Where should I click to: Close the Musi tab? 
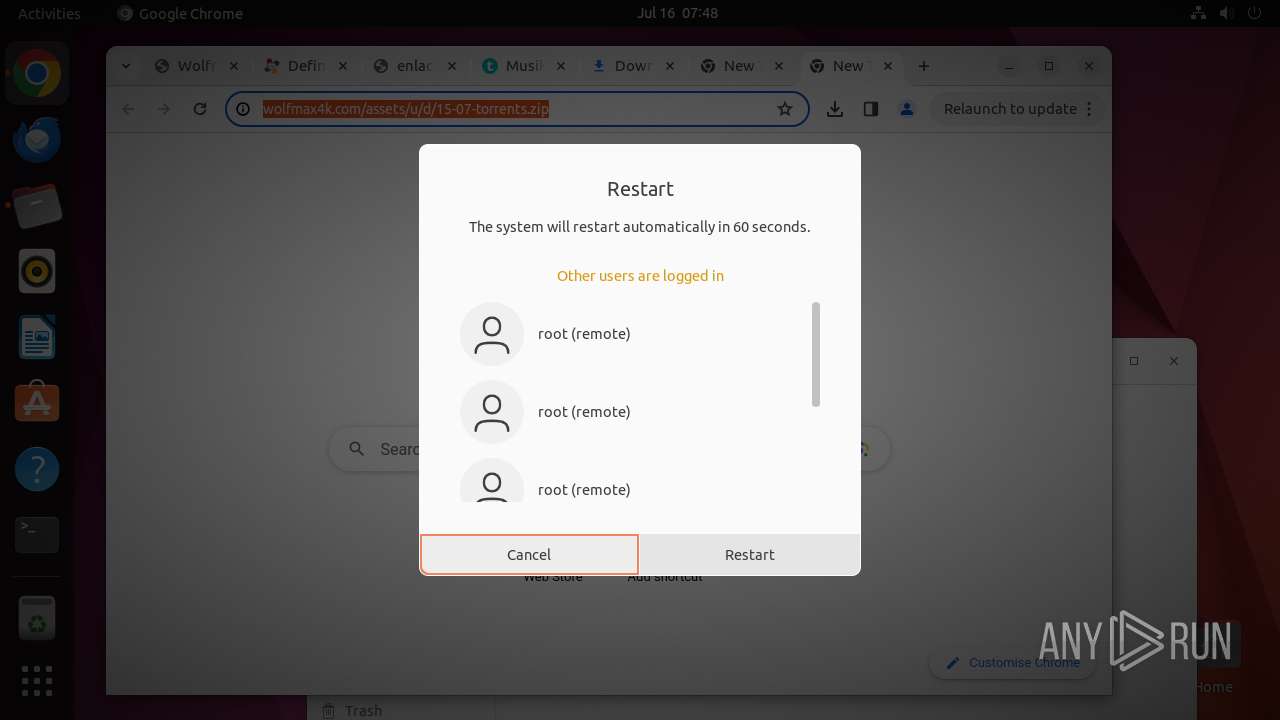coord(561,66)
